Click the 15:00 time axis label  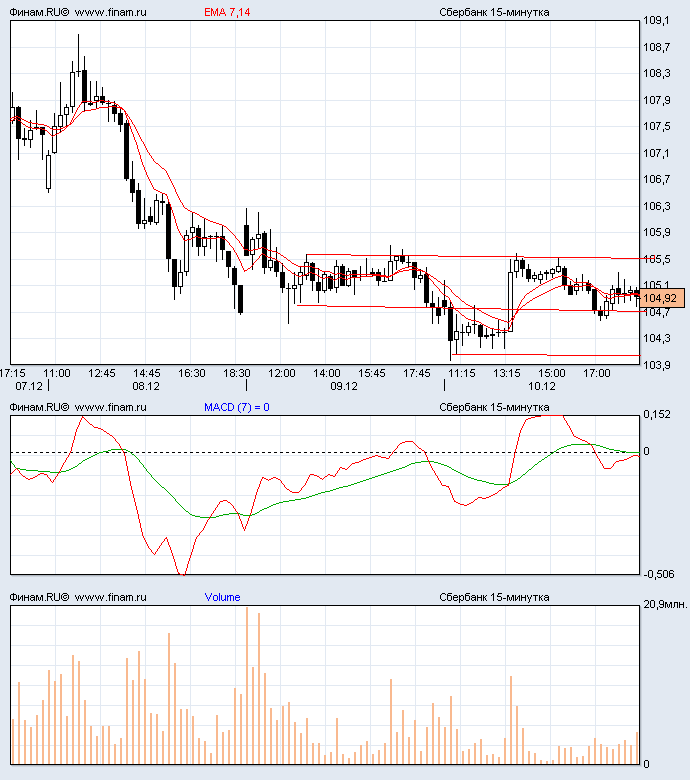(552, 373)
